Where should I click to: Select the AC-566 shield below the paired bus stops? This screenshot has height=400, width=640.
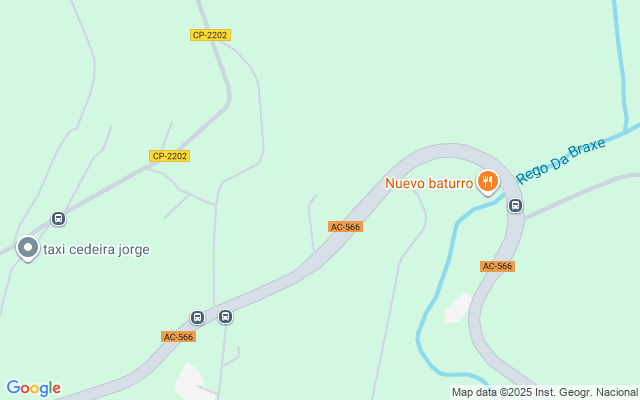coord(178,337)
